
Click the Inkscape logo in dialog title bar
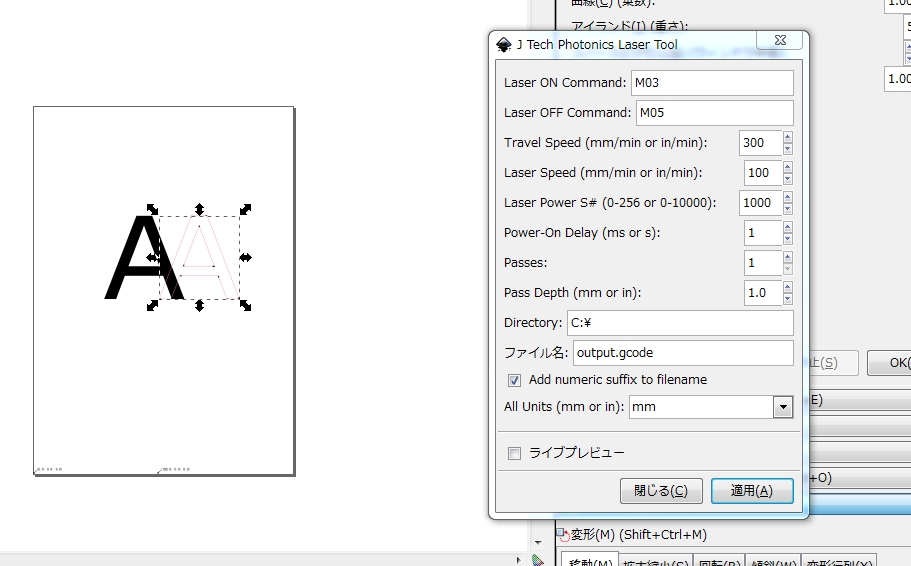coord(504,45)
